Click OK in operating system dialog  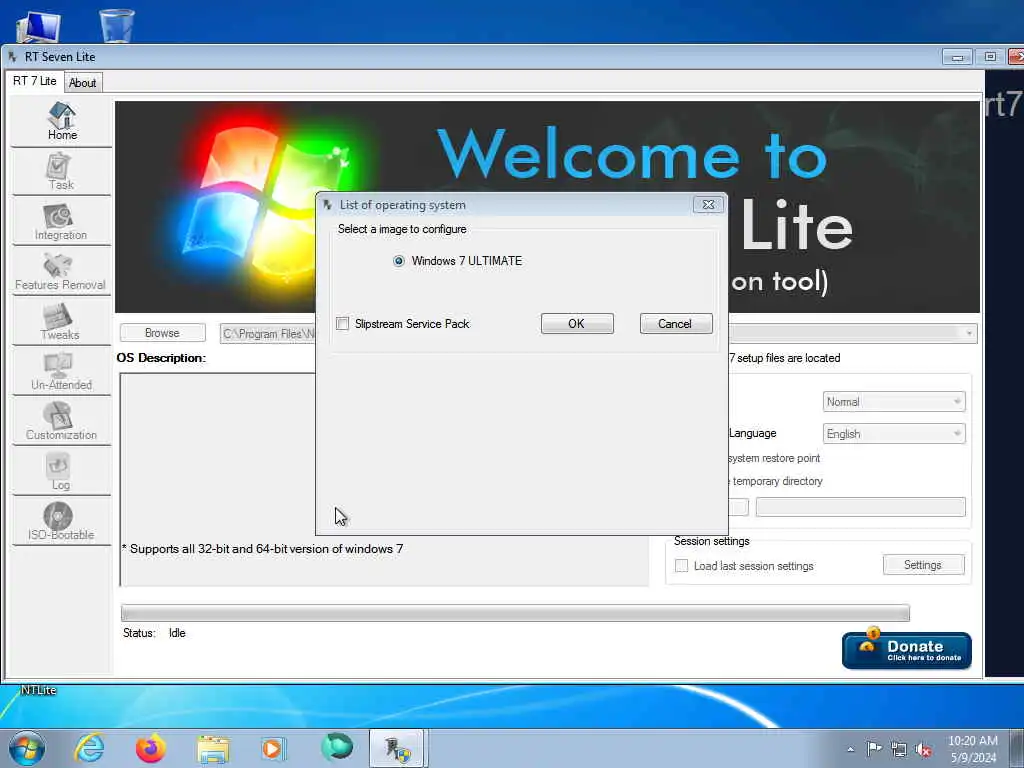(577, 324)
